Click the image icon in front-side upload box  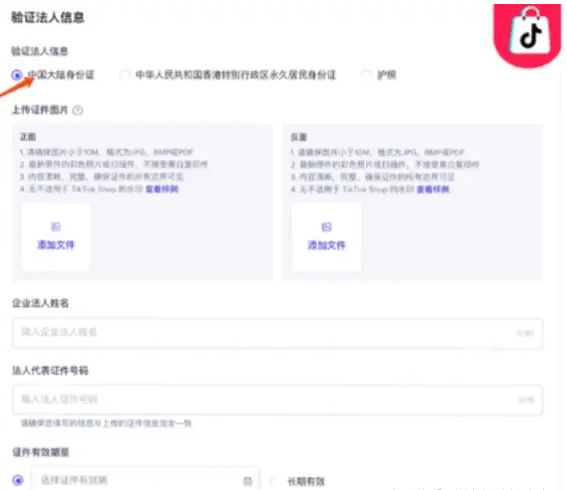point(56,227)
